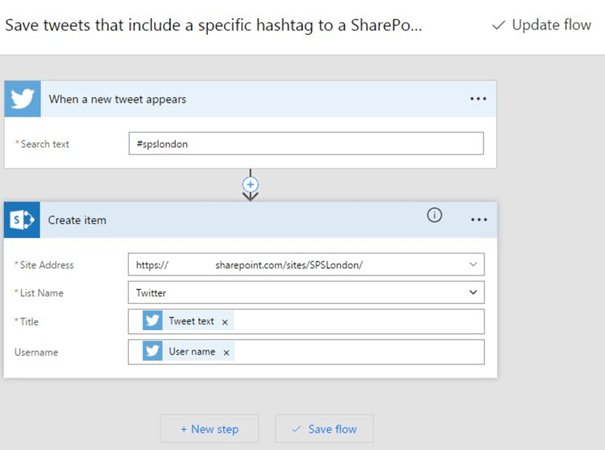605x450 pixels.
Task: Open the ellipsis menu on the tweet trigger
Action: (x=478, y=99)
